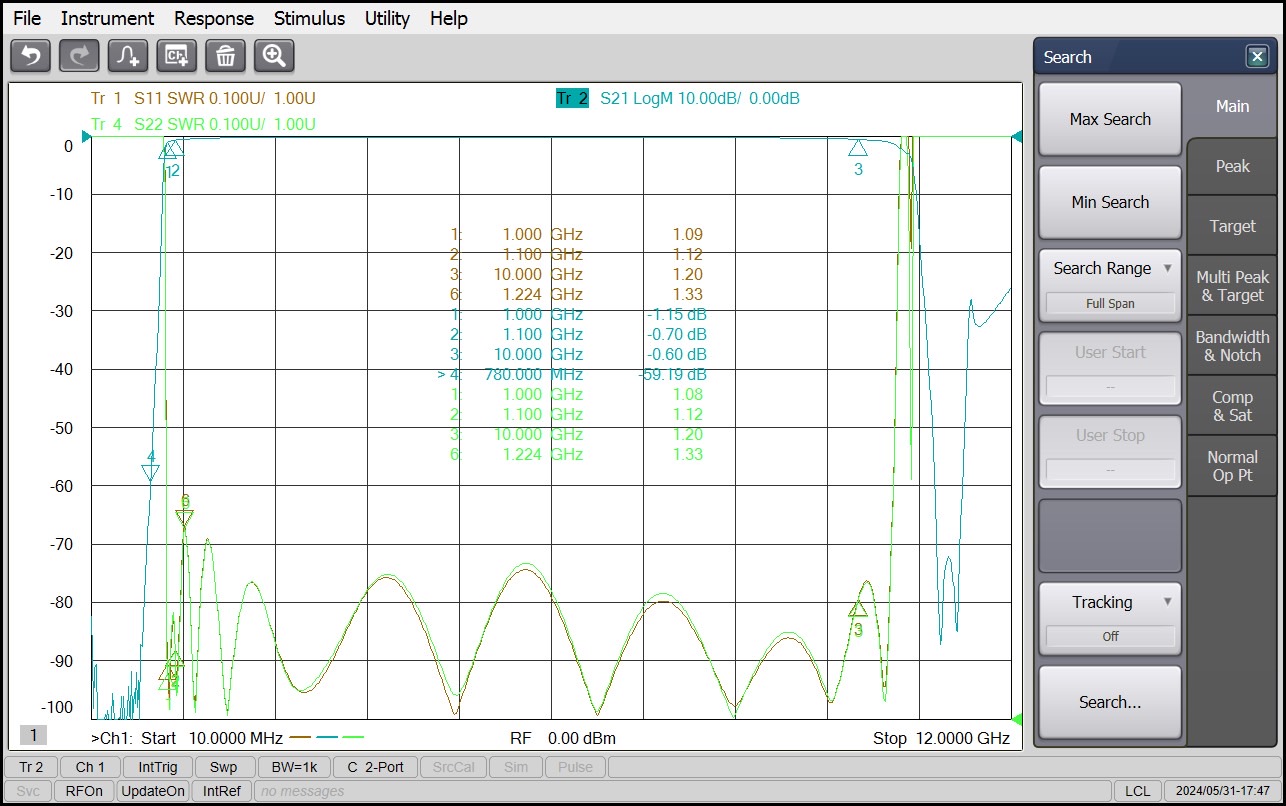Switch to the Target tab
This screenshot has width=1286, height=806.
[x=1232, y=226]
